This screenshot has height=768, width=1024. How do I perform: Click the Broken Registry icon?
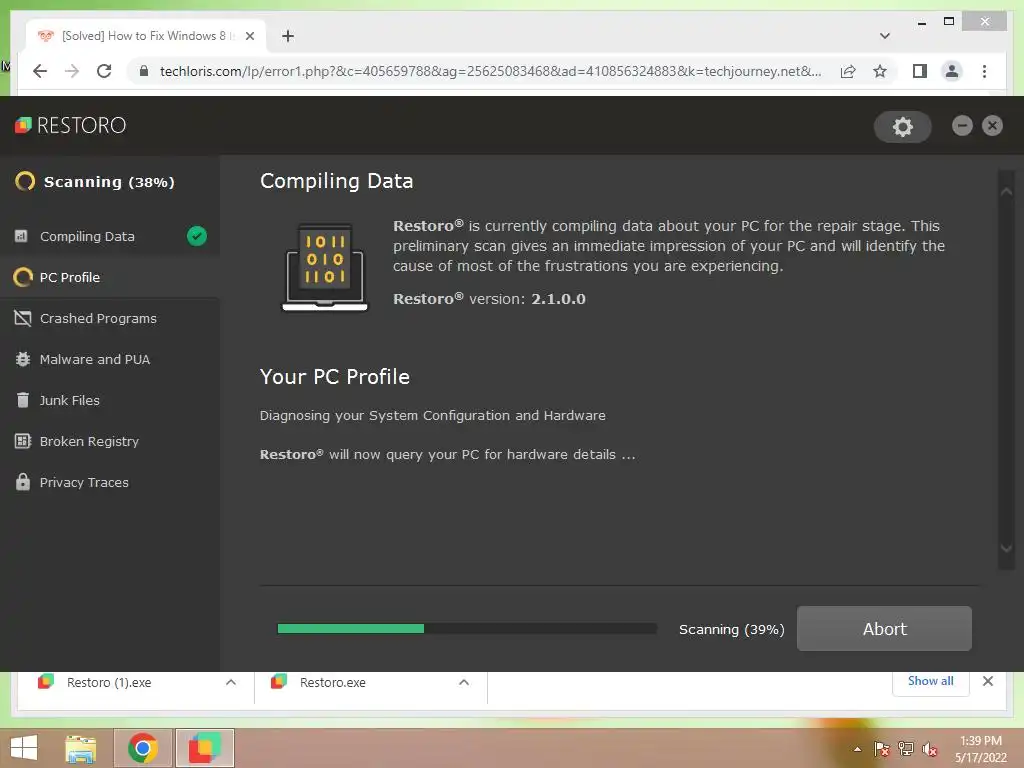tap(23, 441)
